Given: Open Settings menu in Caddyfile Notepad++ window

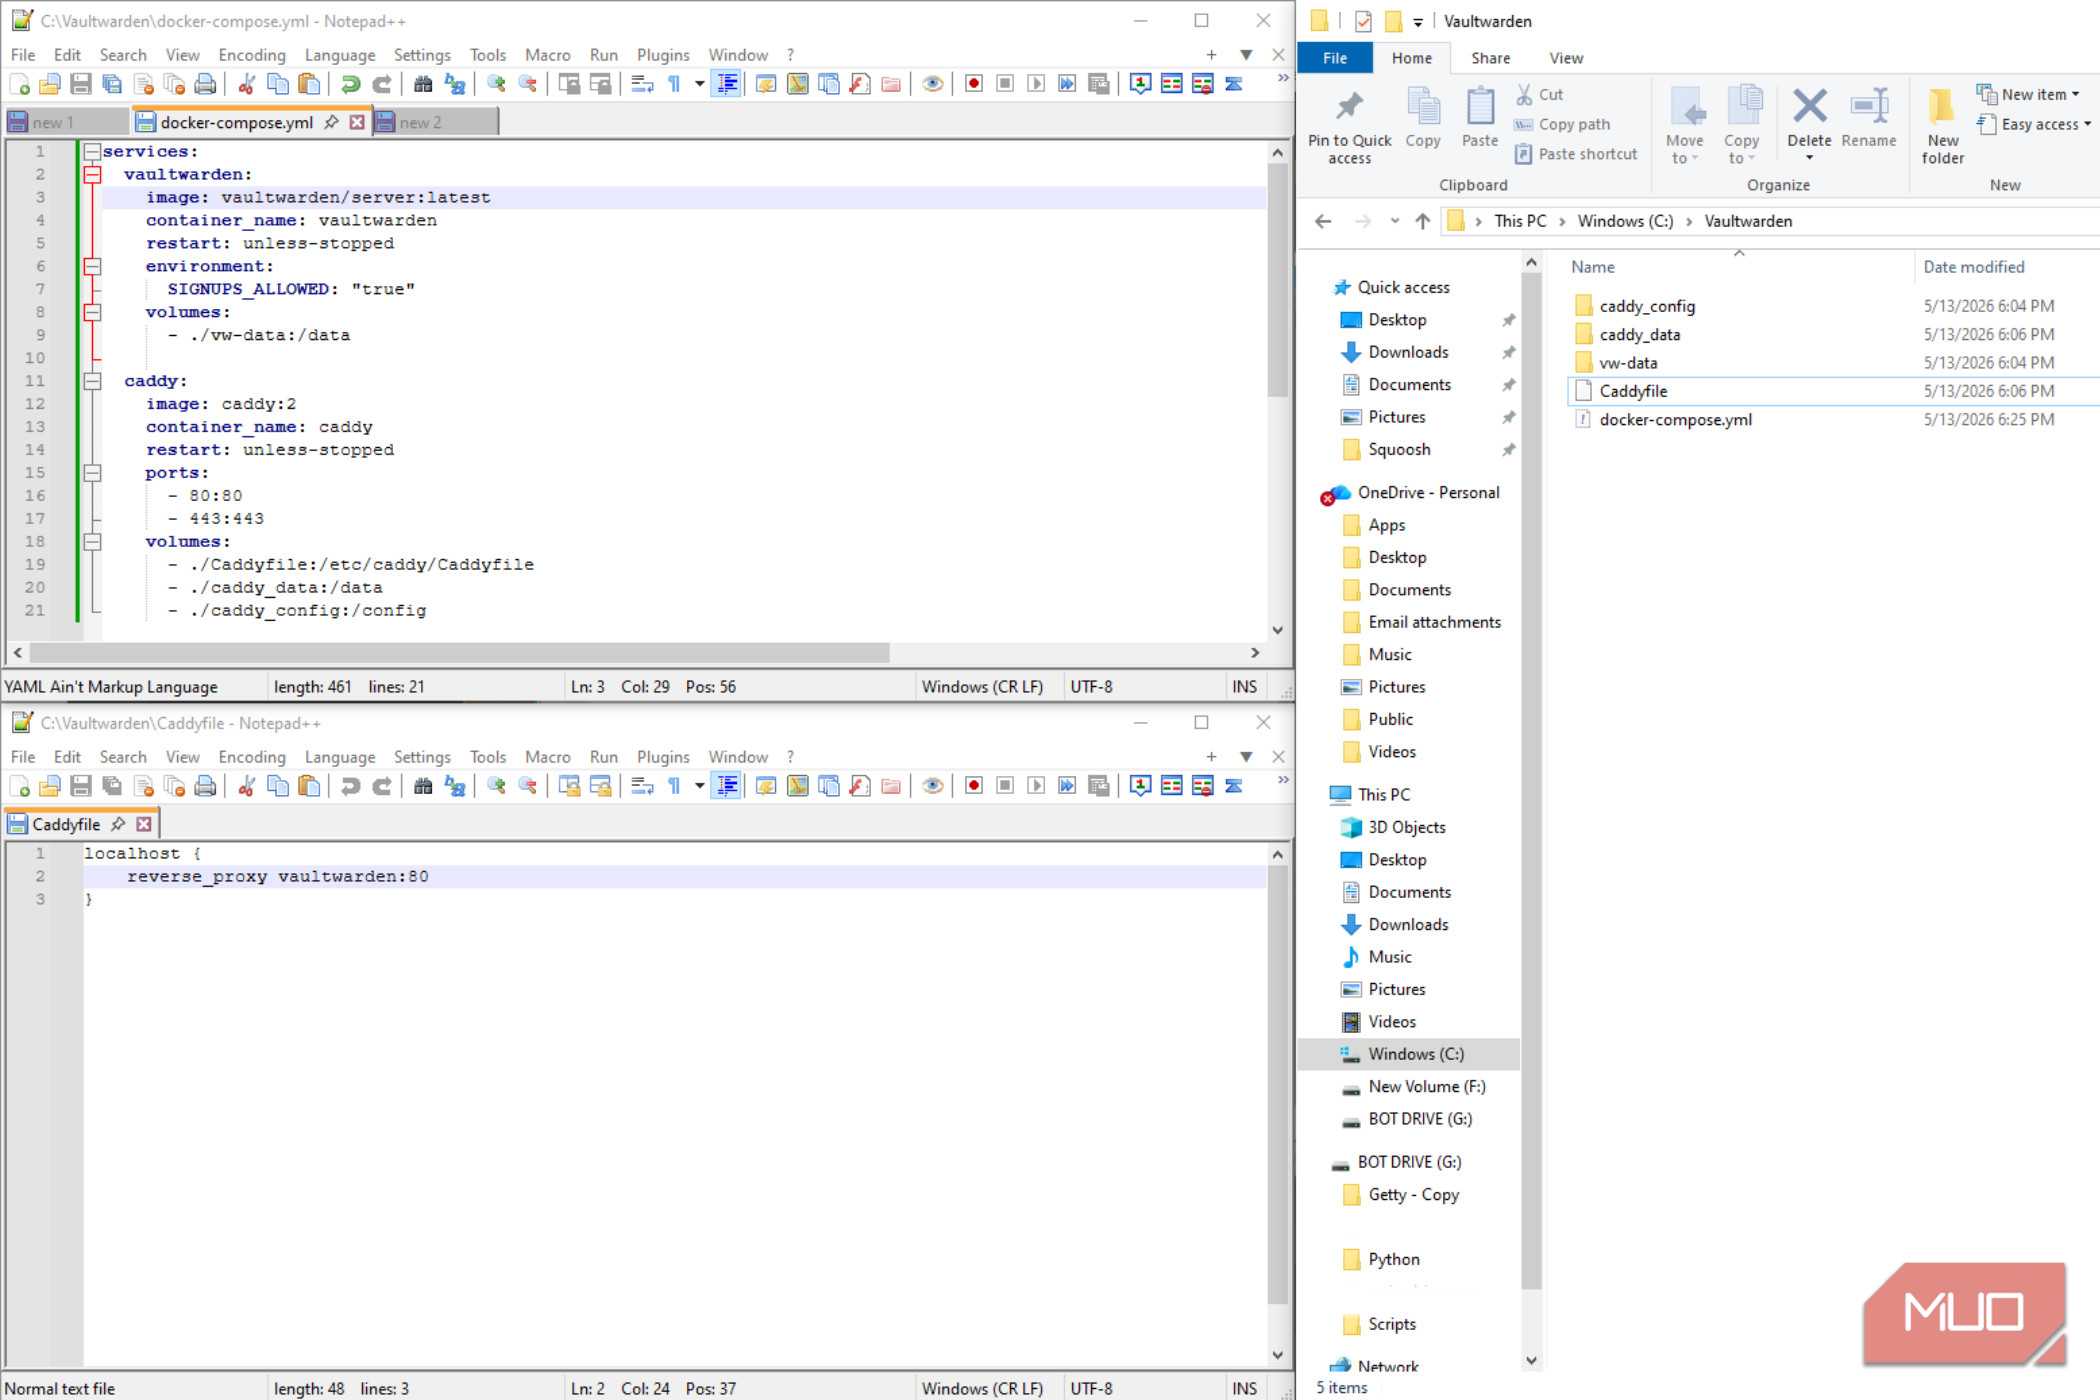Looking at the screenshot, I should pos(422,757).
